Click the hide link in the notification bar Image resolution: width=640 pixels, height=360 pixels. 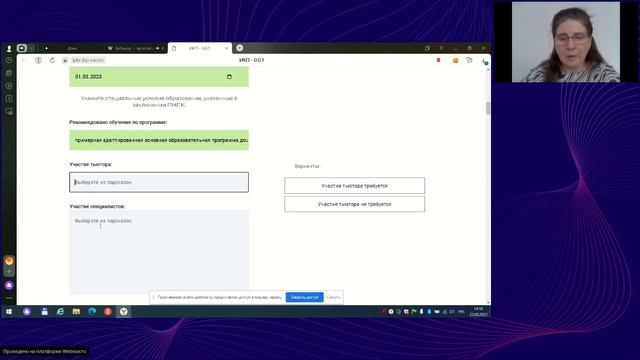pos(333,297)
